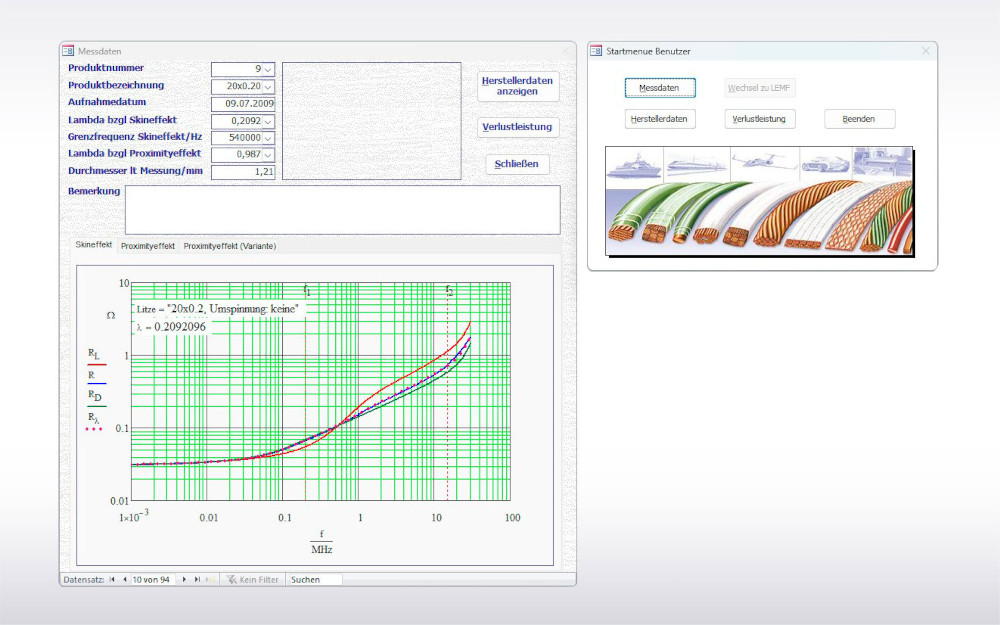Open the Grenzfrequenz Skineffekt dropdown

click(x=268, y=137)
